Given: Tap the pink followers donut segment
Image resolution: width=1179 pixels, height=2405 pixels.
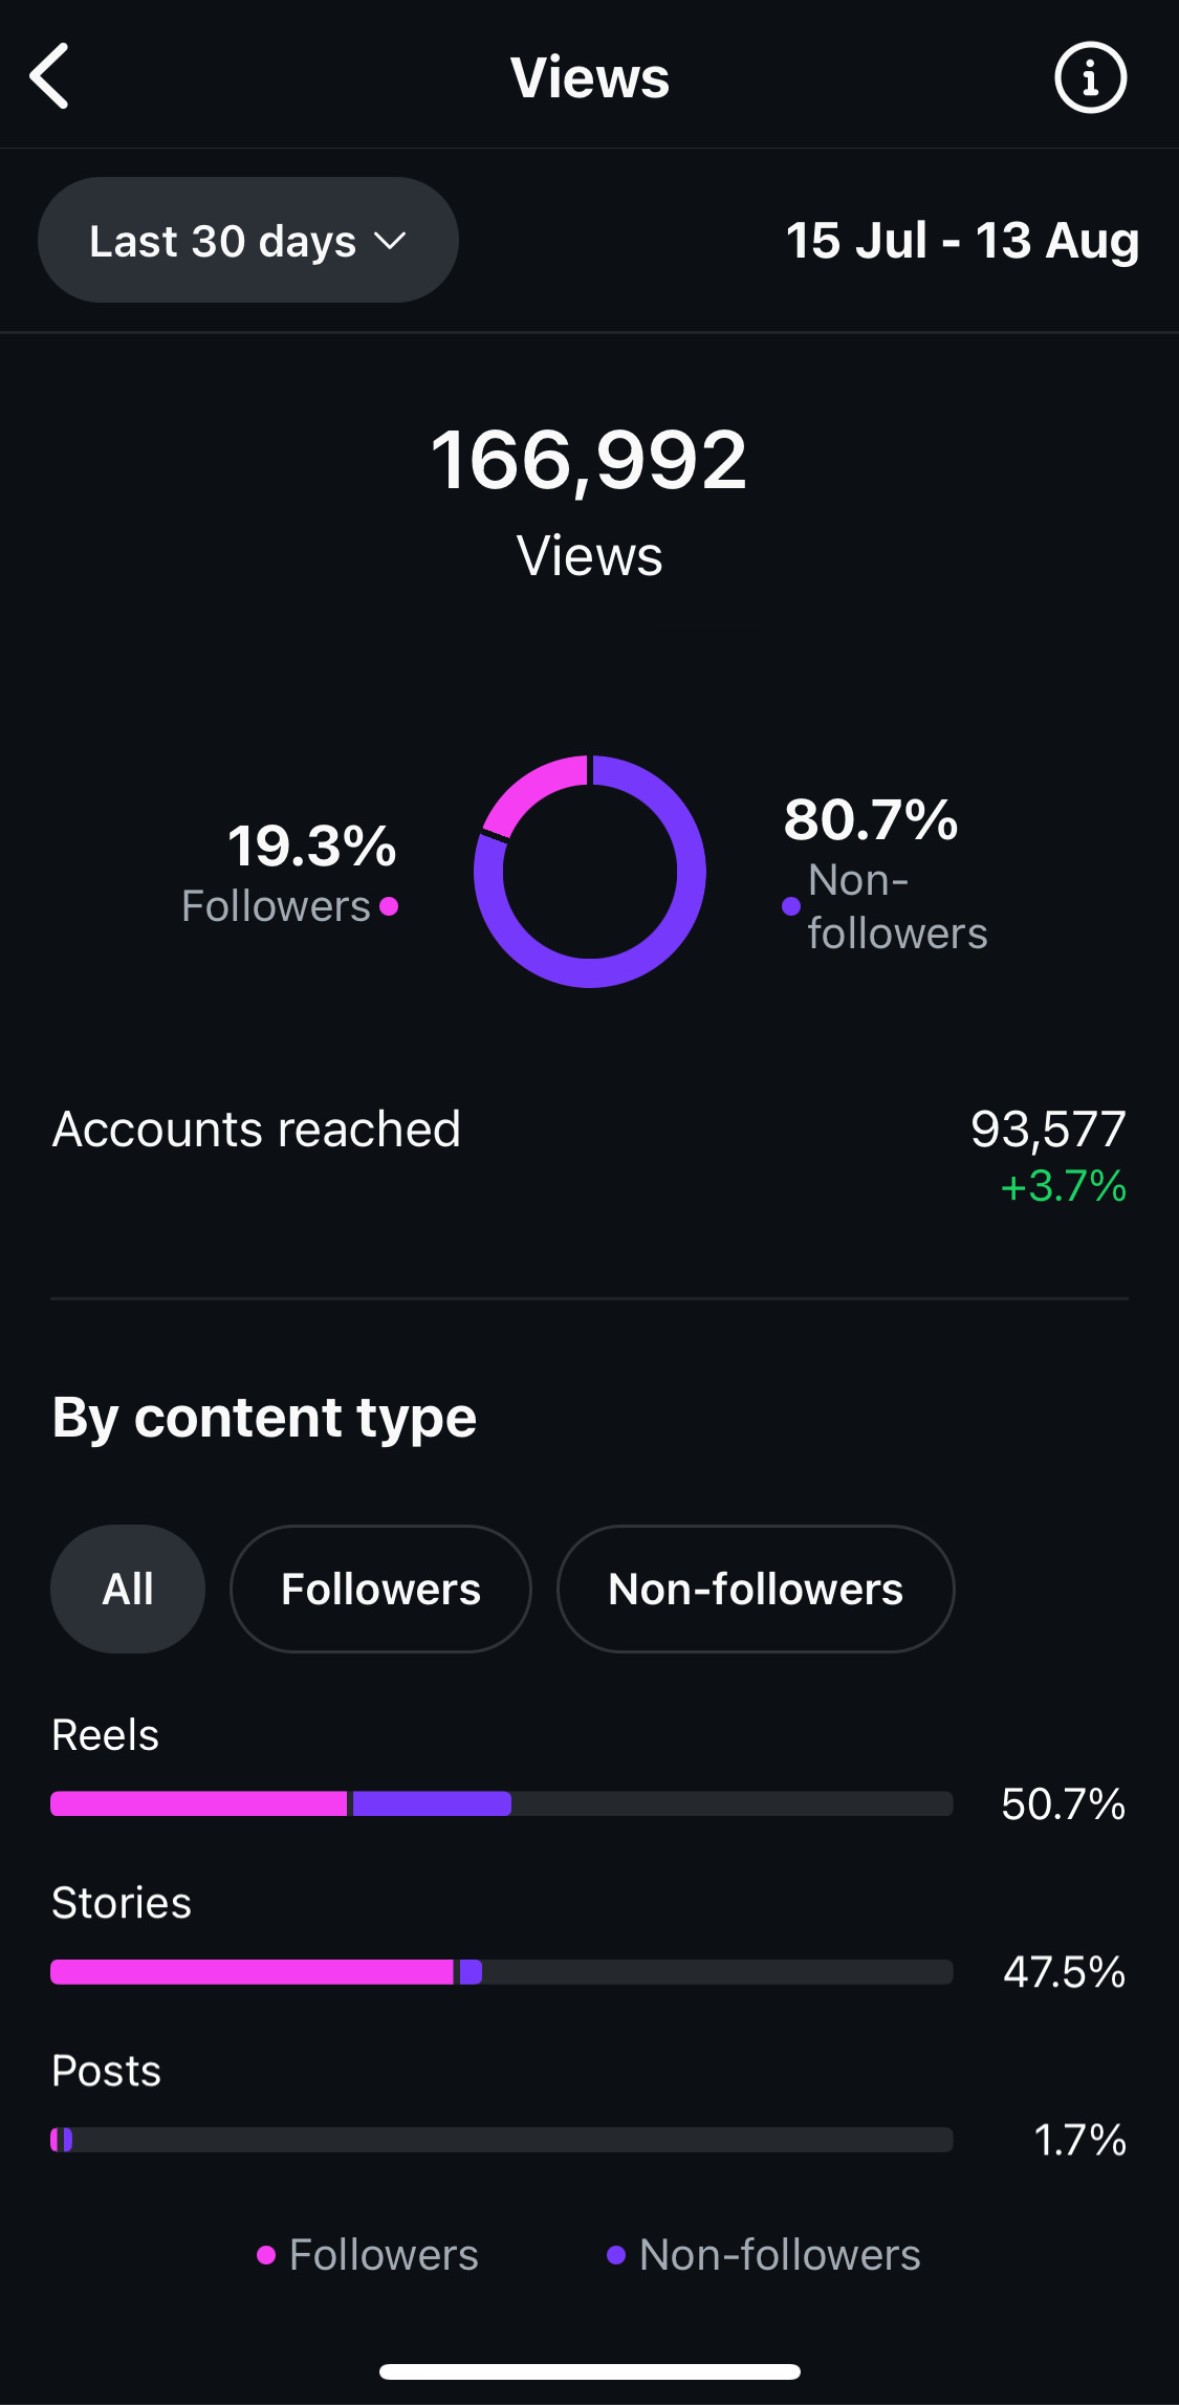Looking at the screenshot, I should coord(530,790).
